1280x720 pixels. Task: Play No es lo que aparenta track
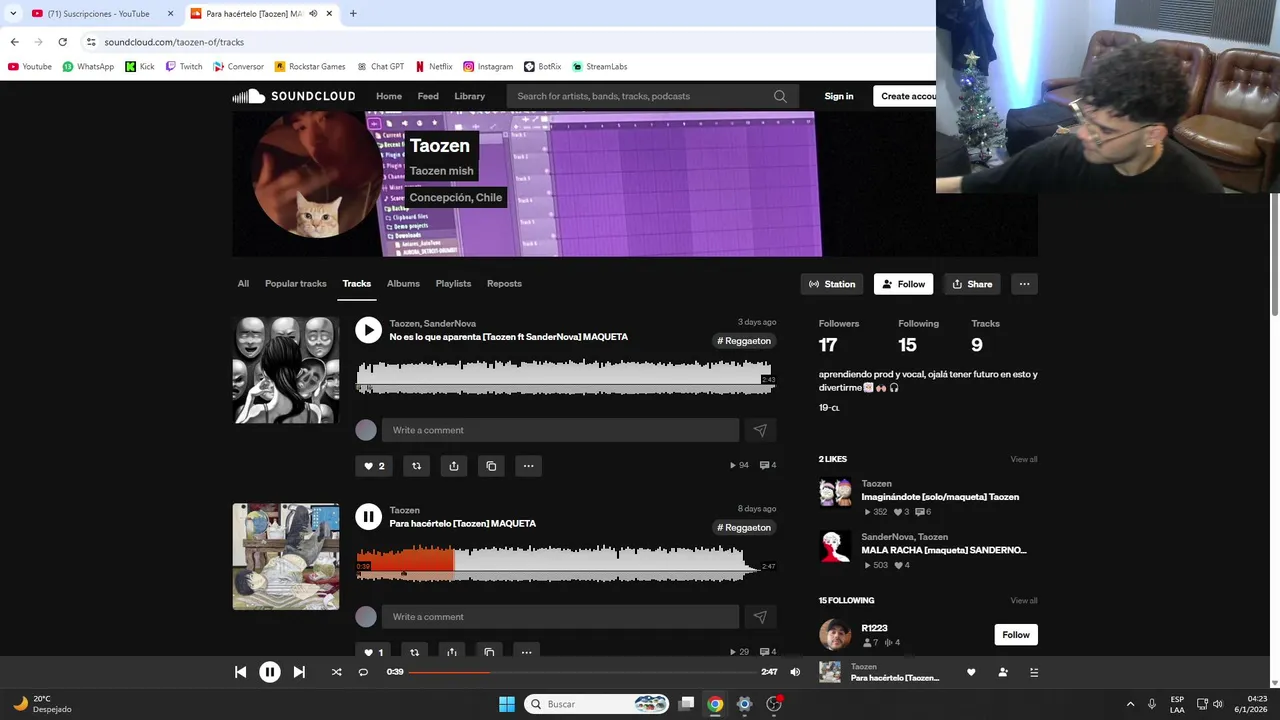368,330
